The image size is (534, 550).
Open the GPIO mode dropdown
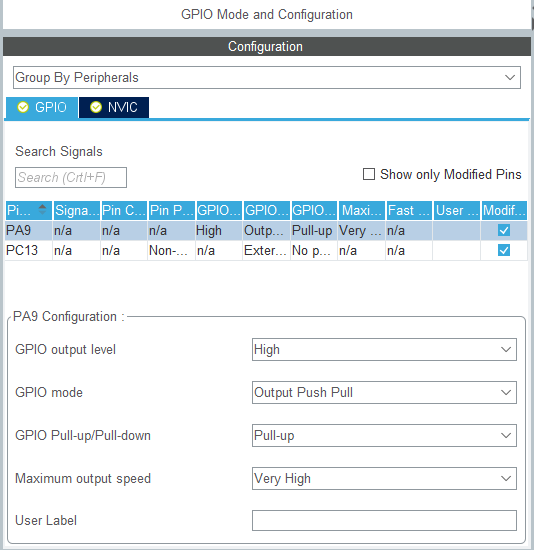tap(384, 393)
